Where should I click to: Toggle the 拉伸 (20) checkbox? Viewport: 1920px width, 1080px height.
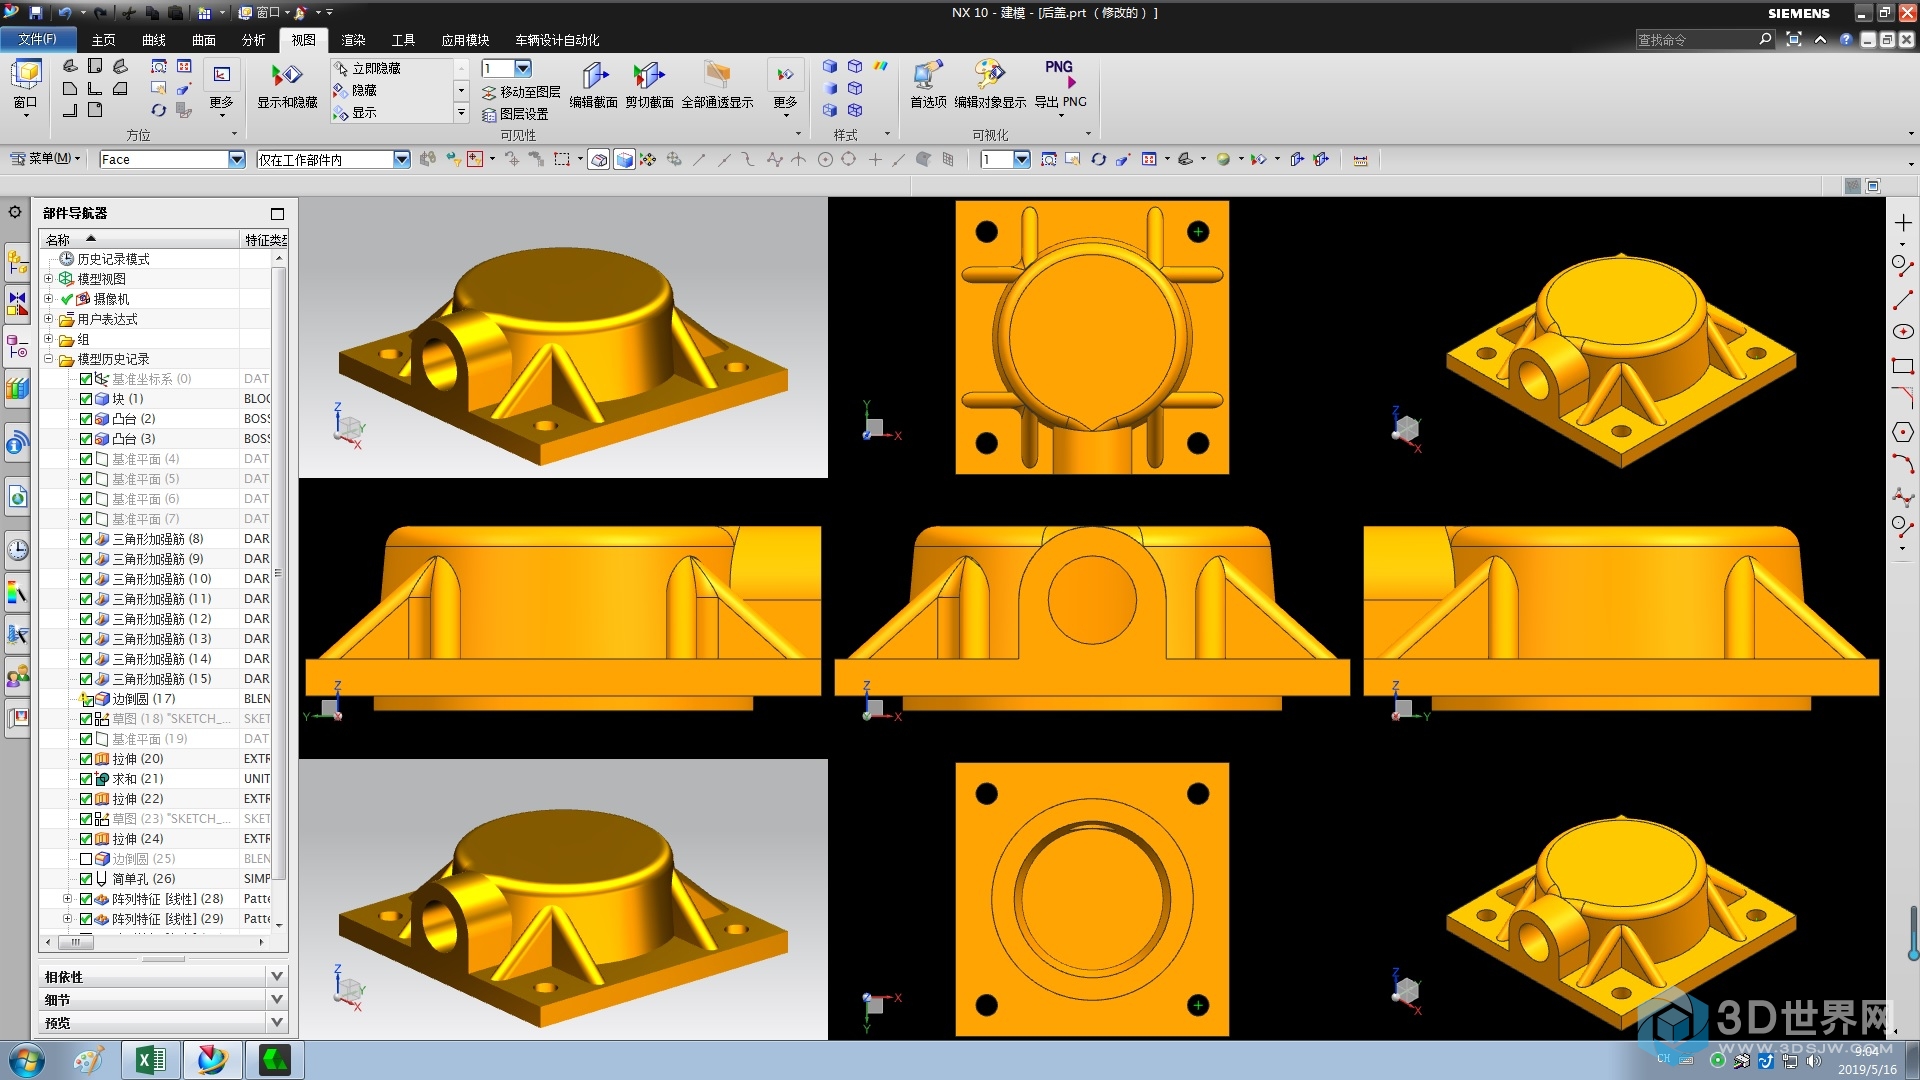(x=86, y=759)
